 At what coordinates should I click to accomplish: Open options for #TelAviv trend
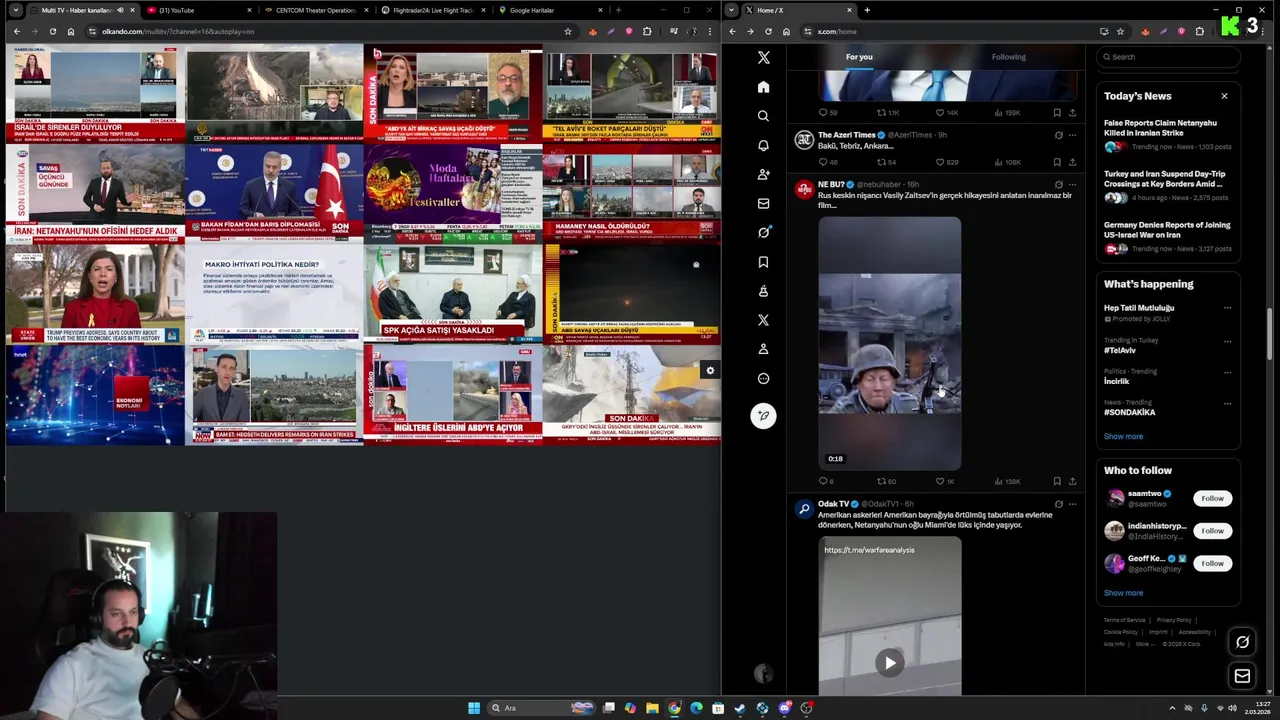click(1227, 340)
